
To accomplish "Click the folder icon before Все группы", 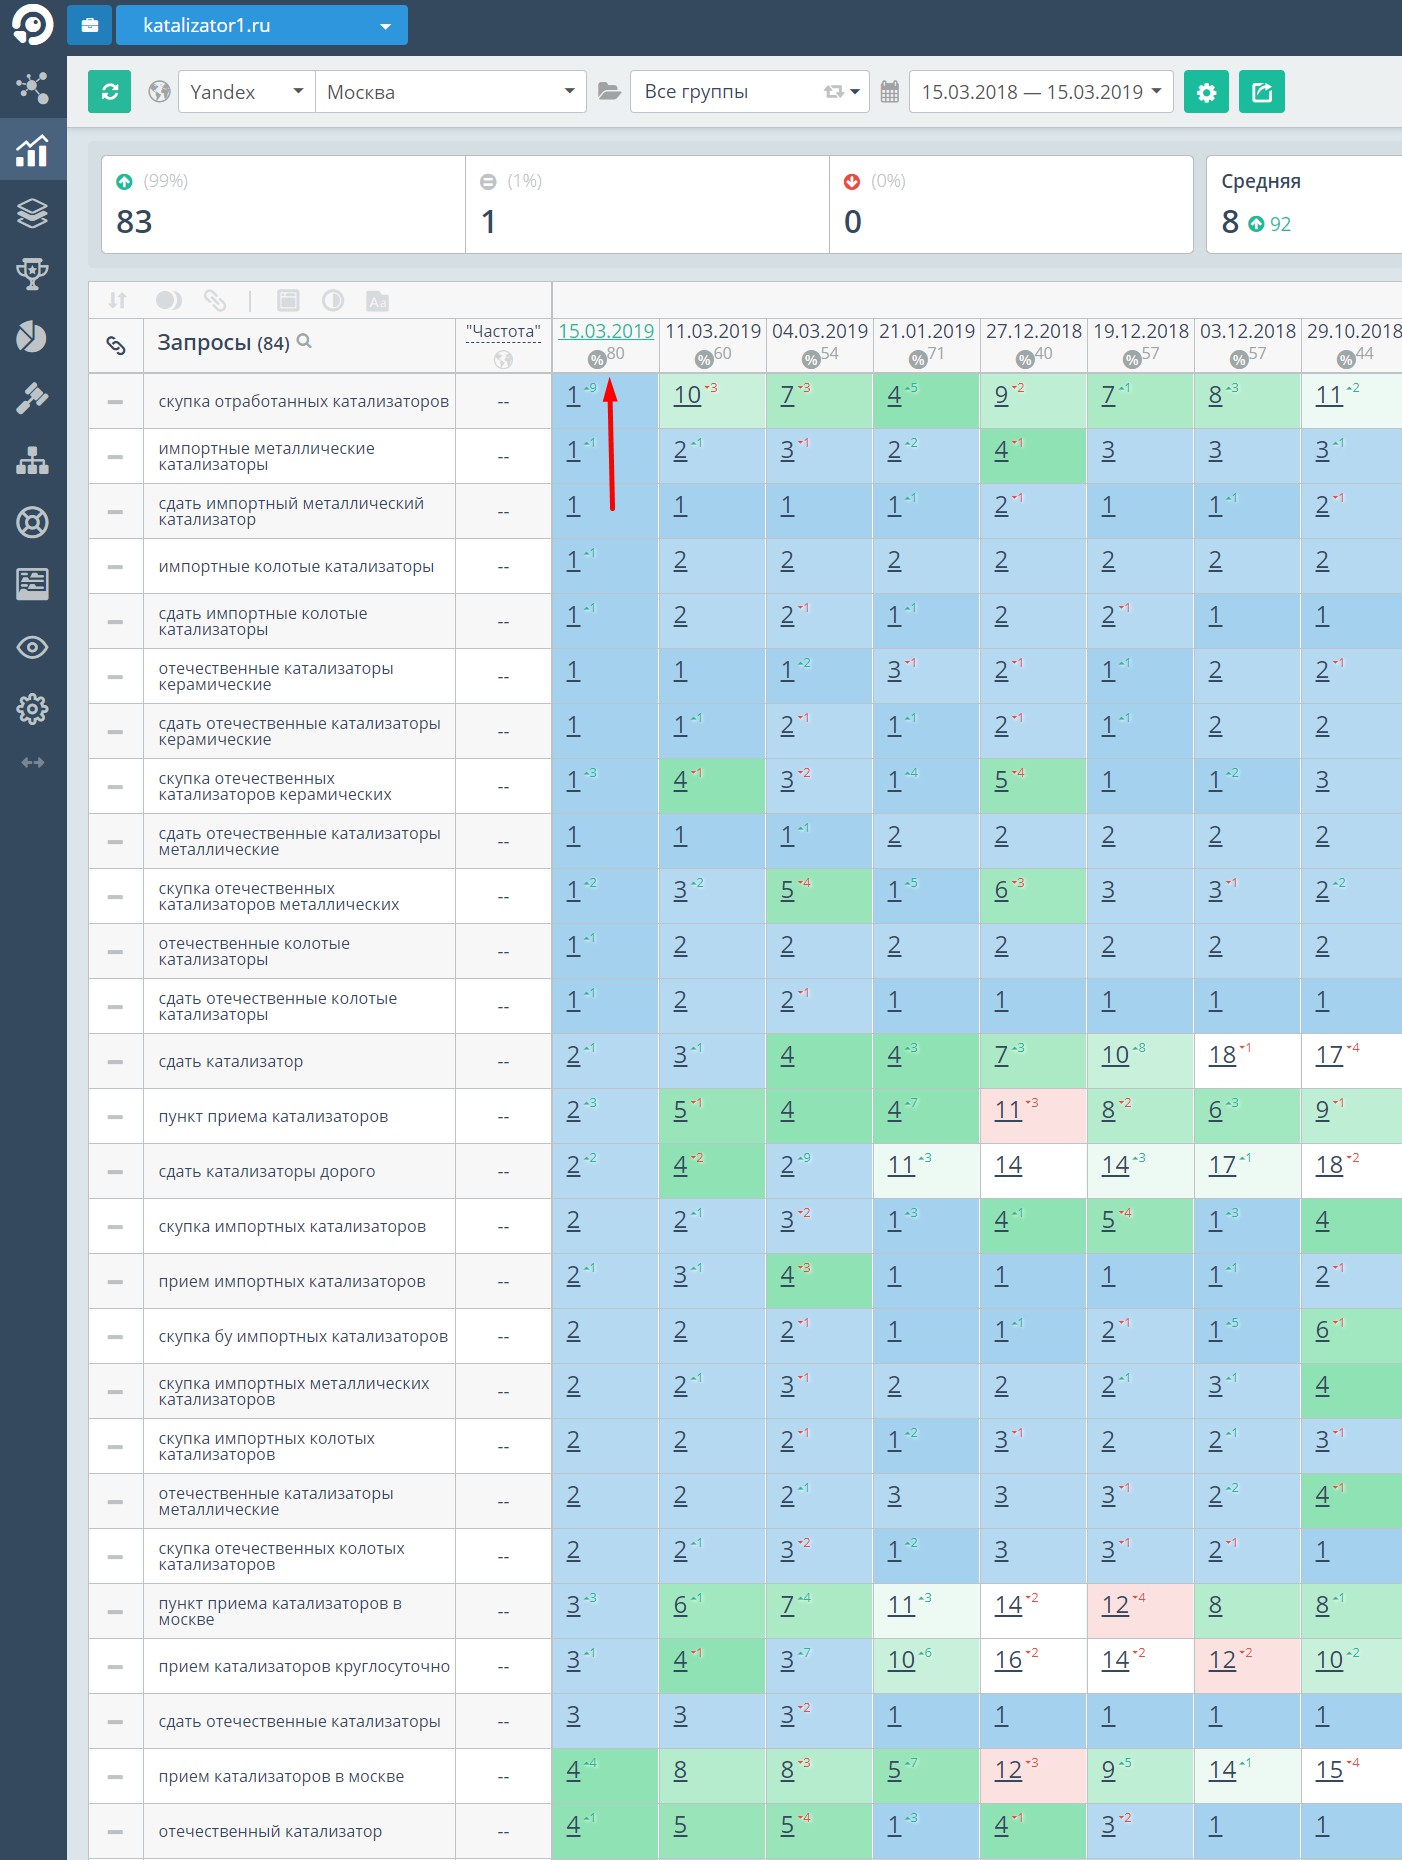I will [609, 92].
